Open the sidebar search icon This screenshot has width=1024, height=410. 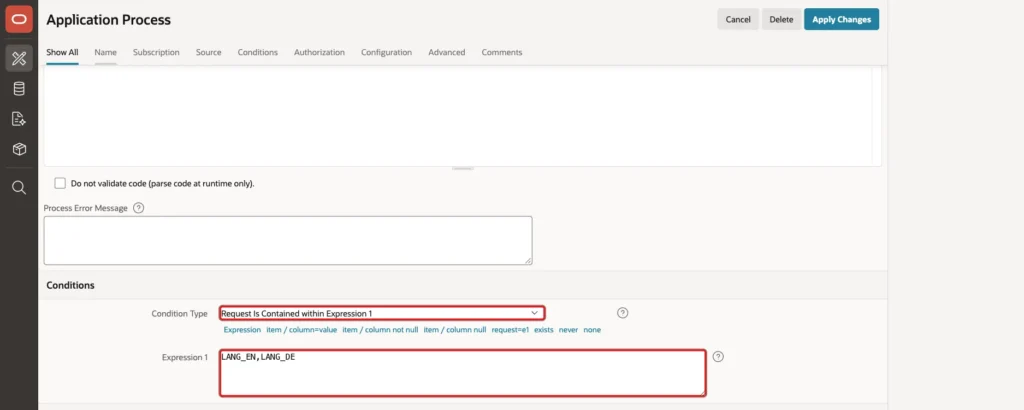19,188
